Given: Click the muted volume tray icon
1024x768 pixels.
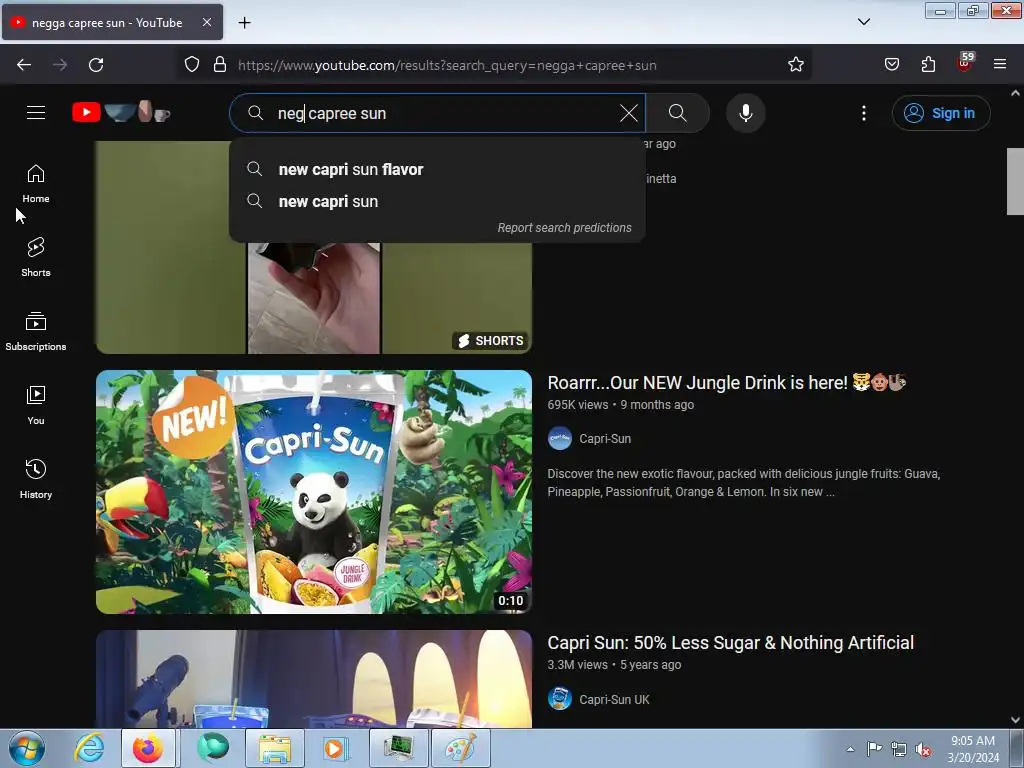Looking at the screenshot, I should (923, 749).
